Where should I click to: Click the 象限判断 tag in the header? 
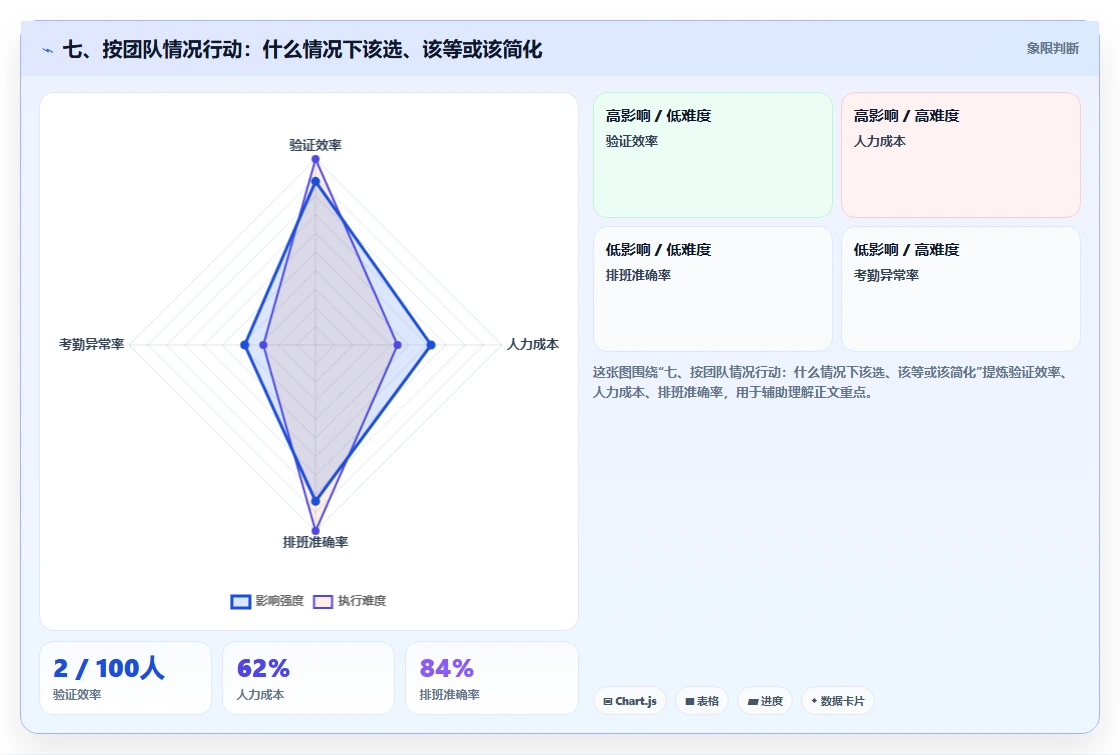1052,49
